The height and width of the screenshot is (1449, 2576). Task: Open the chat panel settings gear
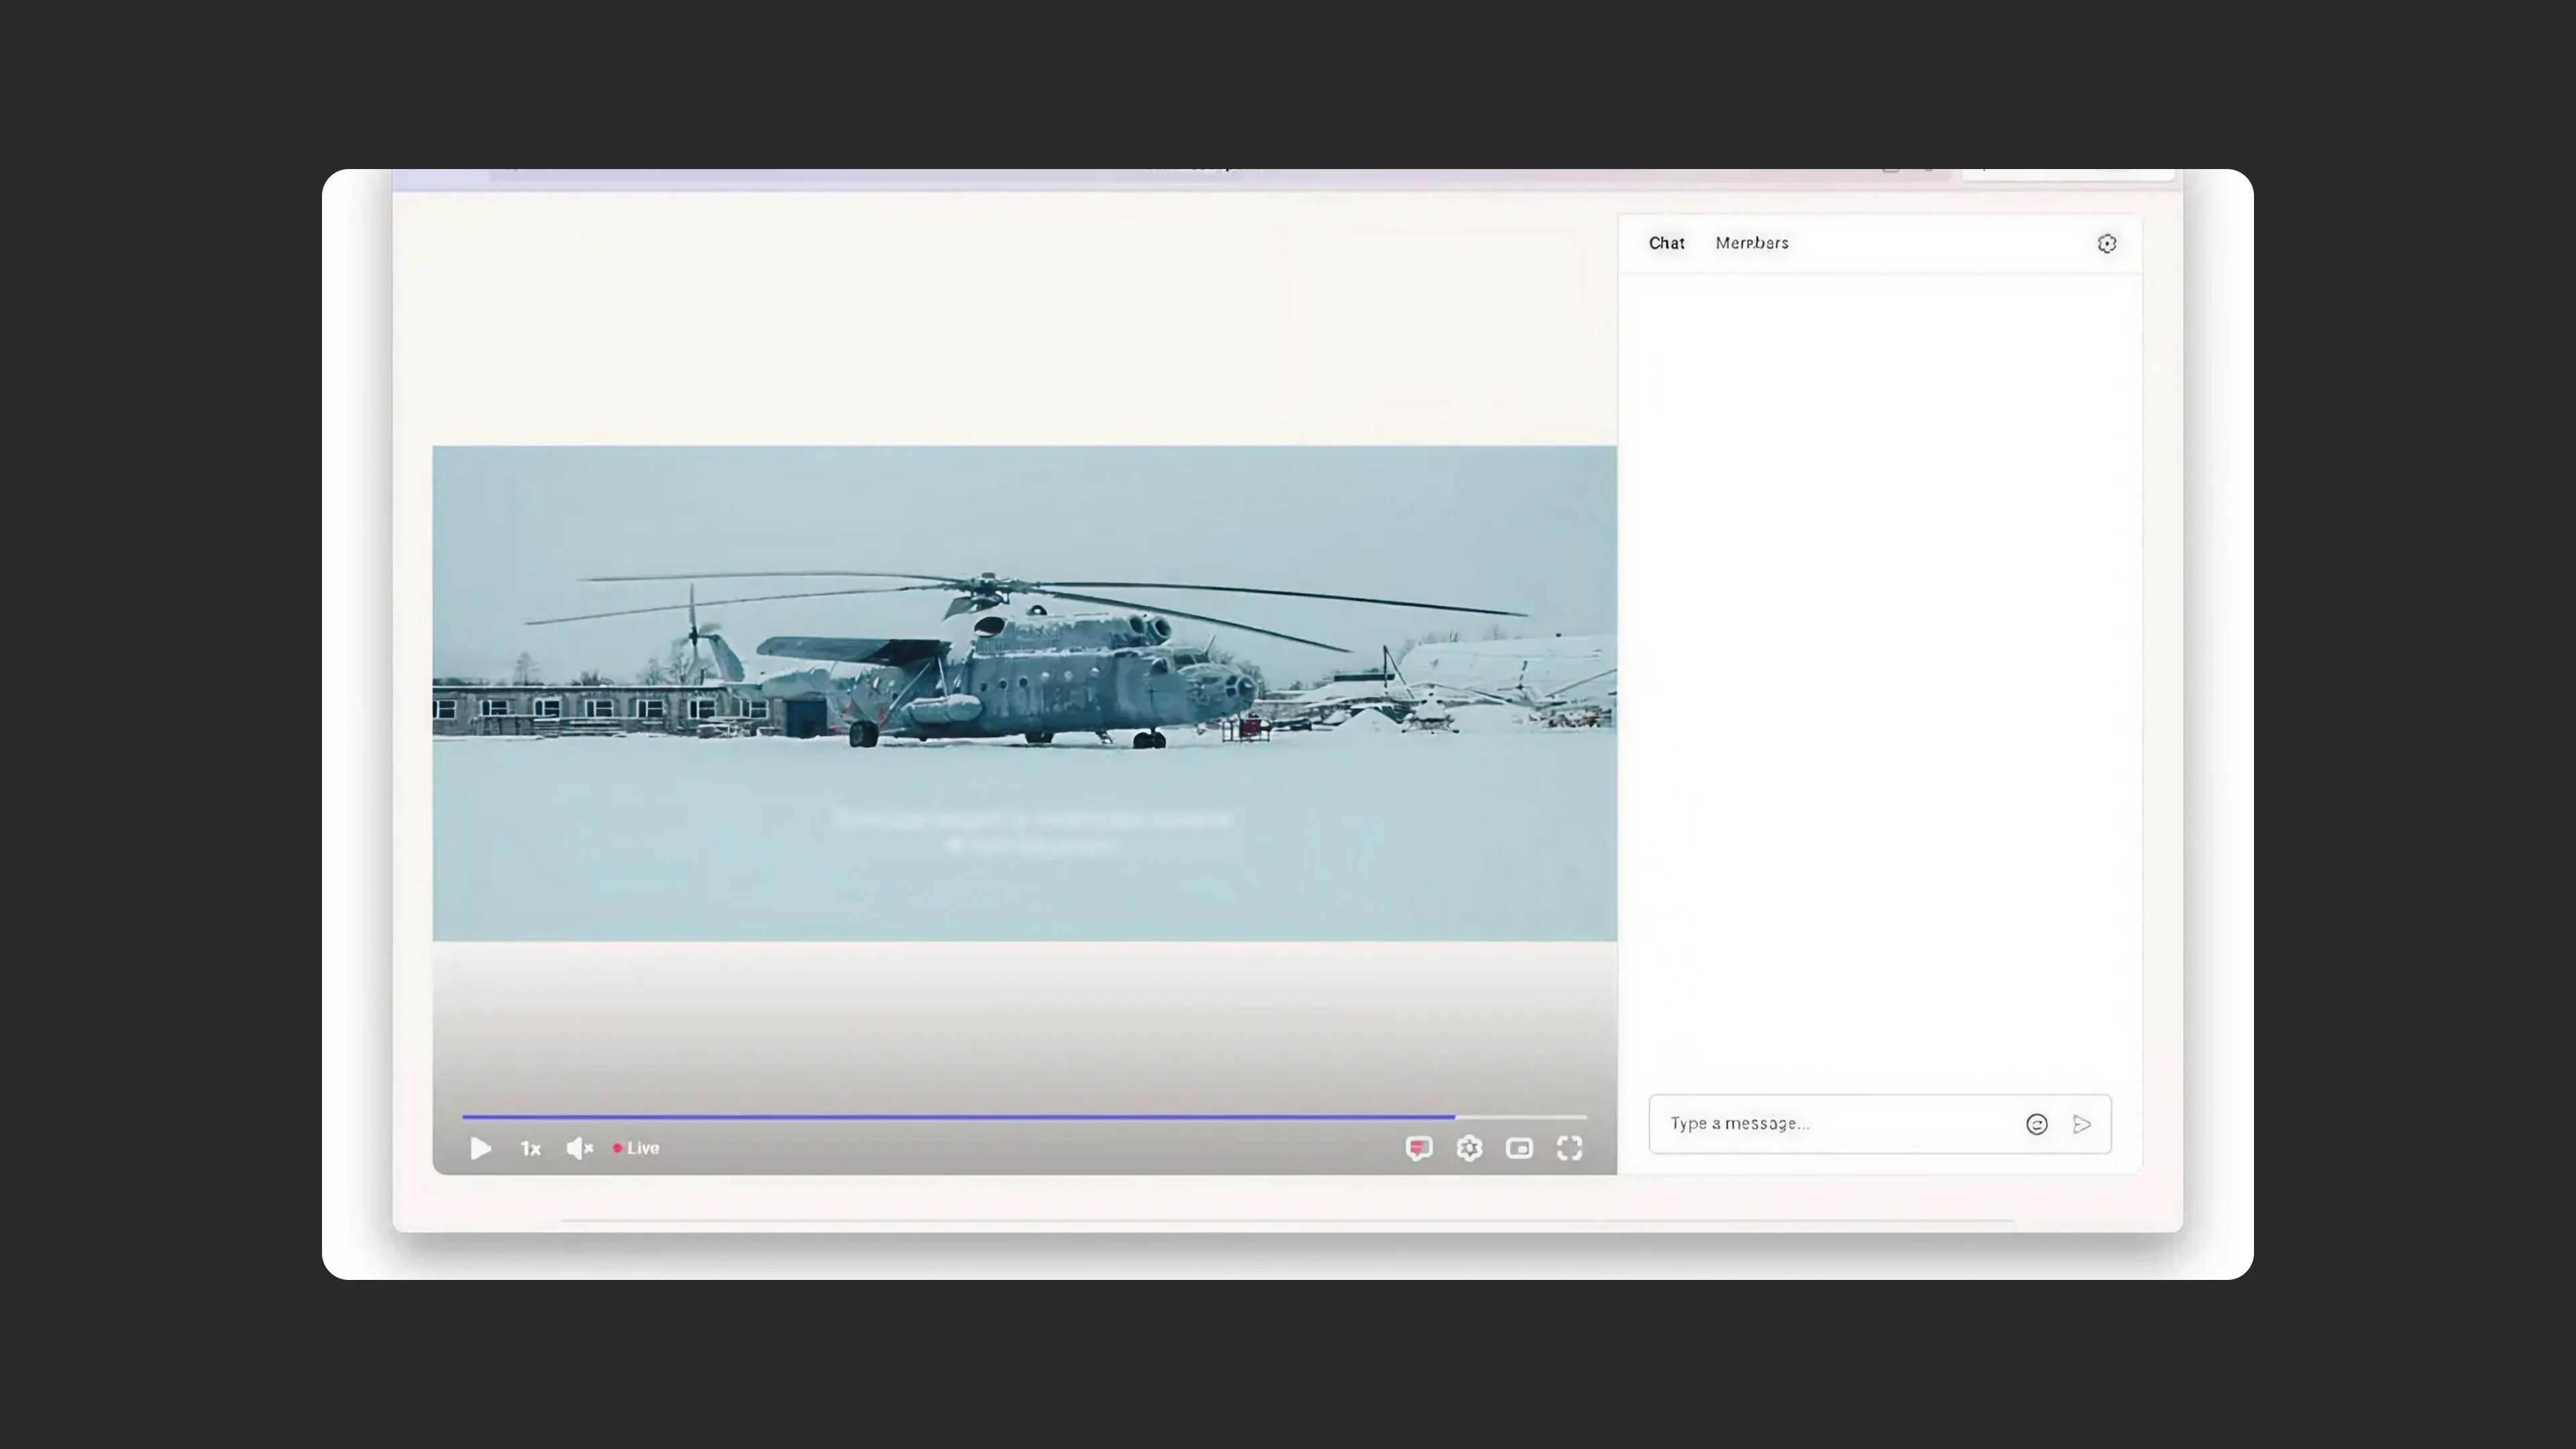tap(2106, 244)
